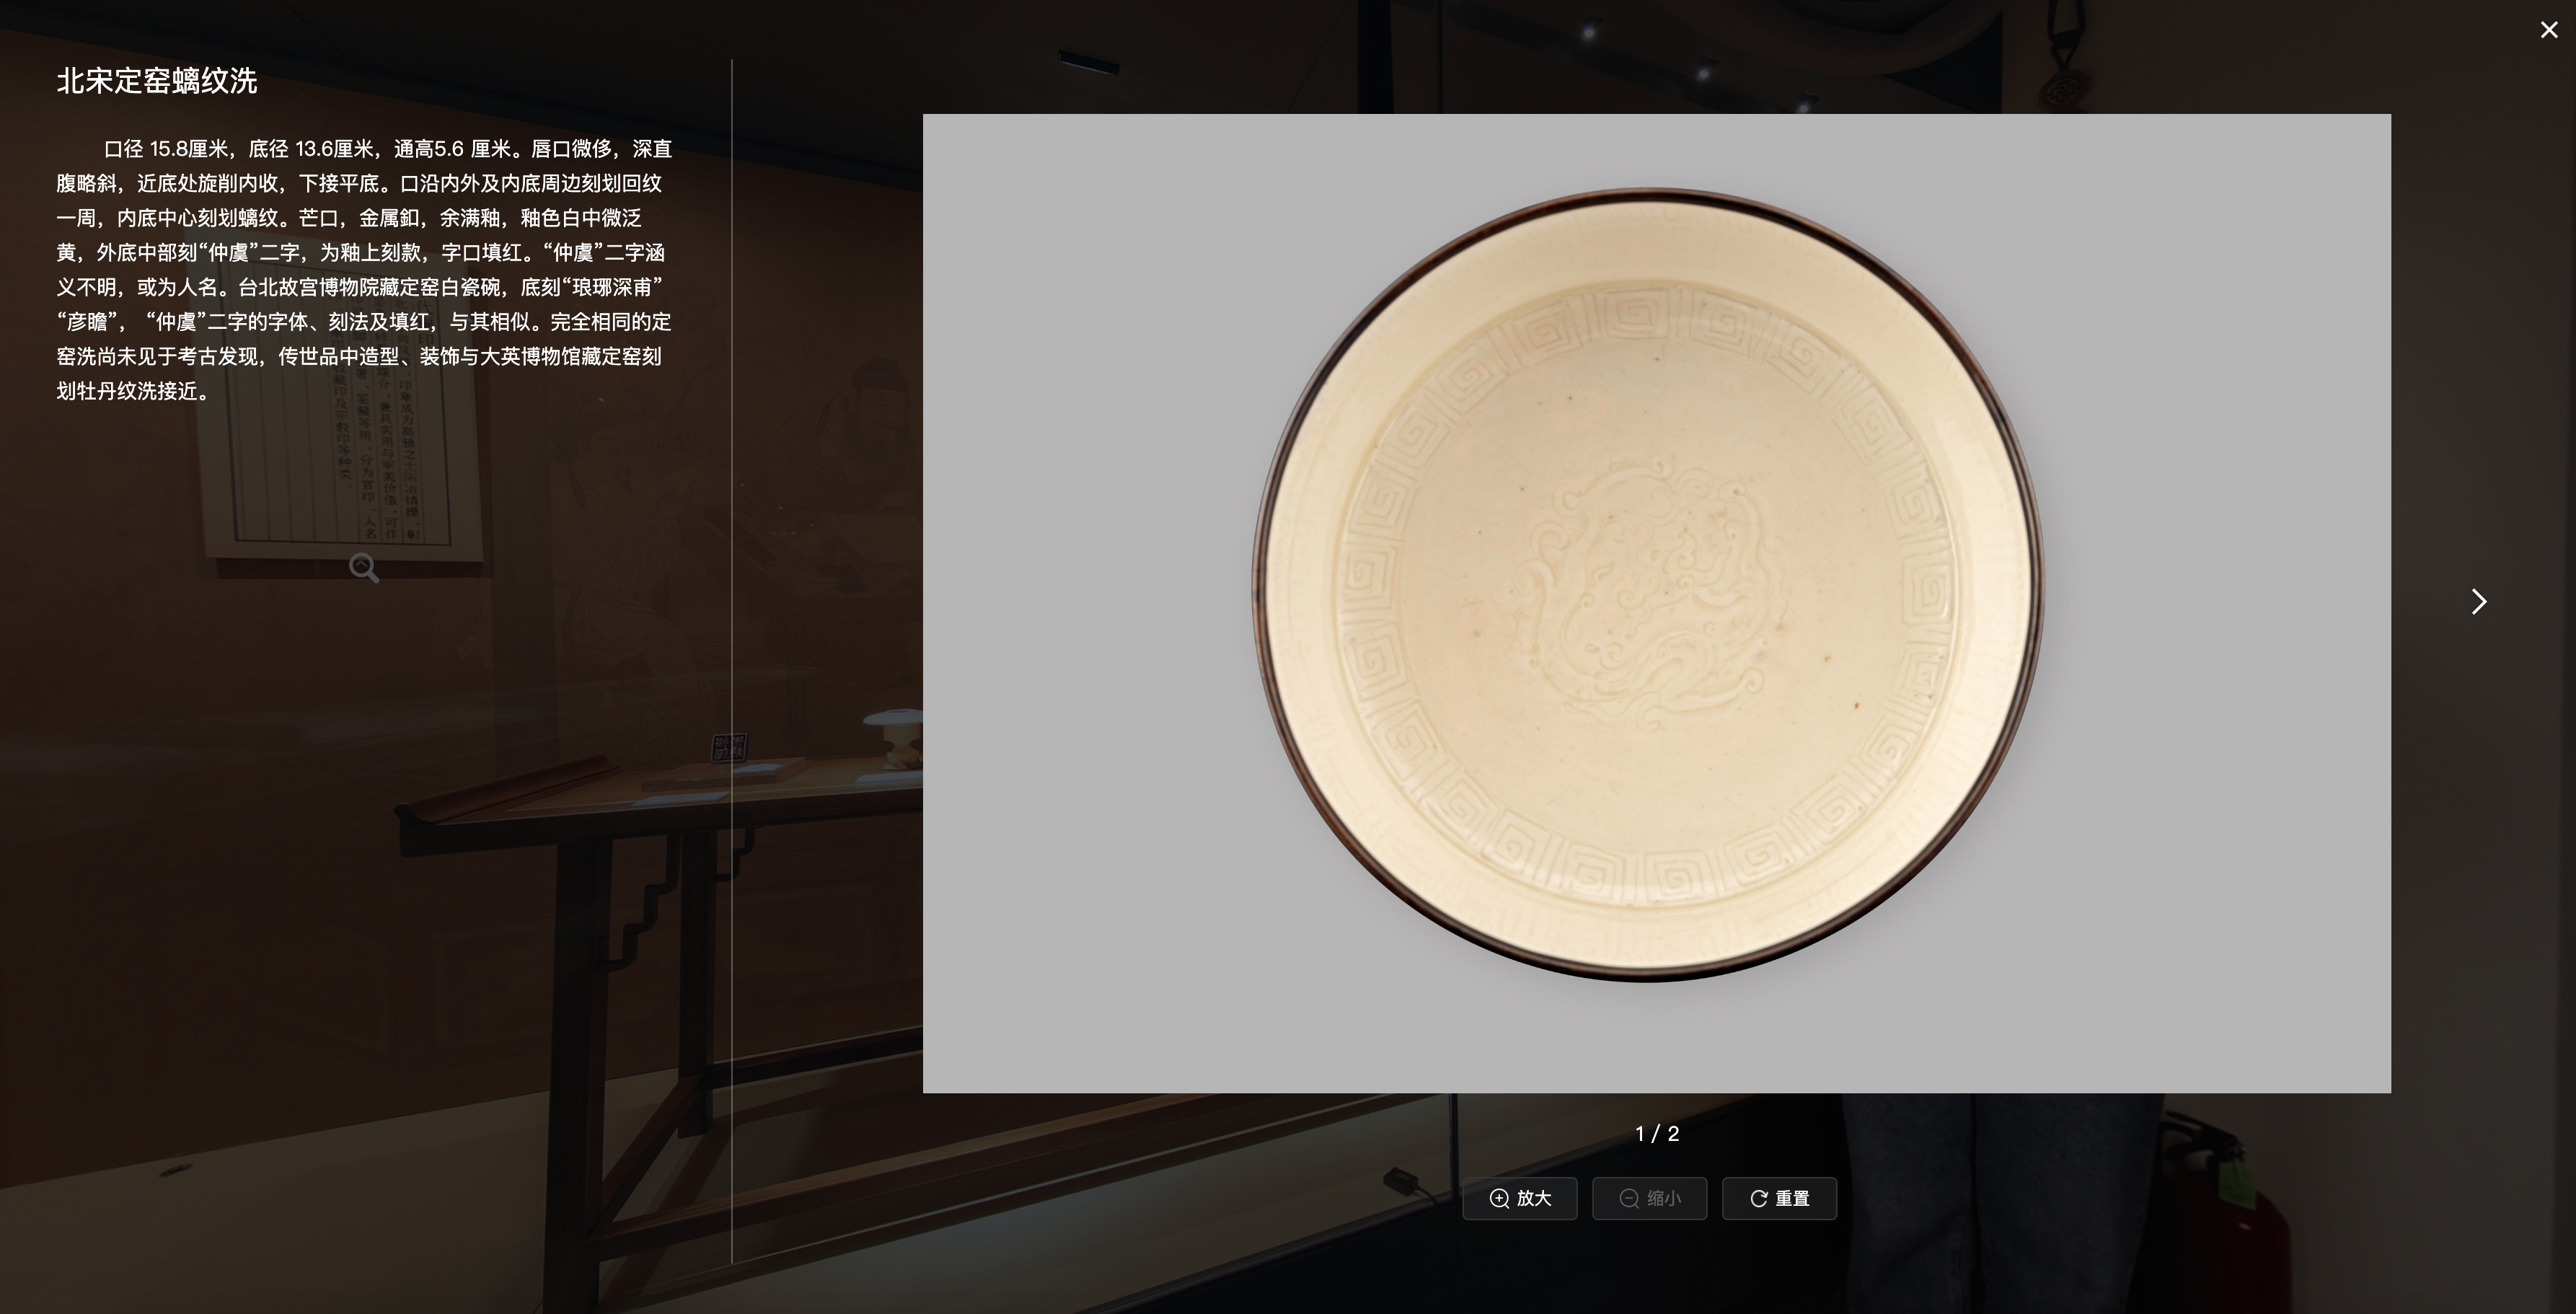Click the title 北宋定窑螭纹洗

point(157,81)
